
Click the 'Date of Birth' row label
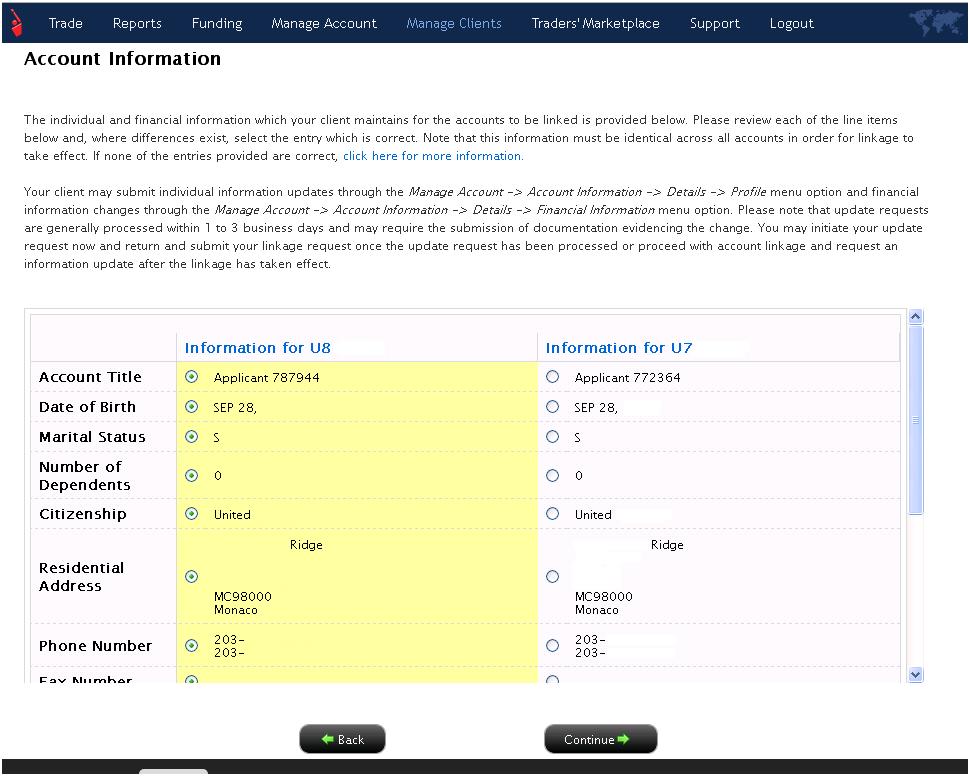(87, 407)
